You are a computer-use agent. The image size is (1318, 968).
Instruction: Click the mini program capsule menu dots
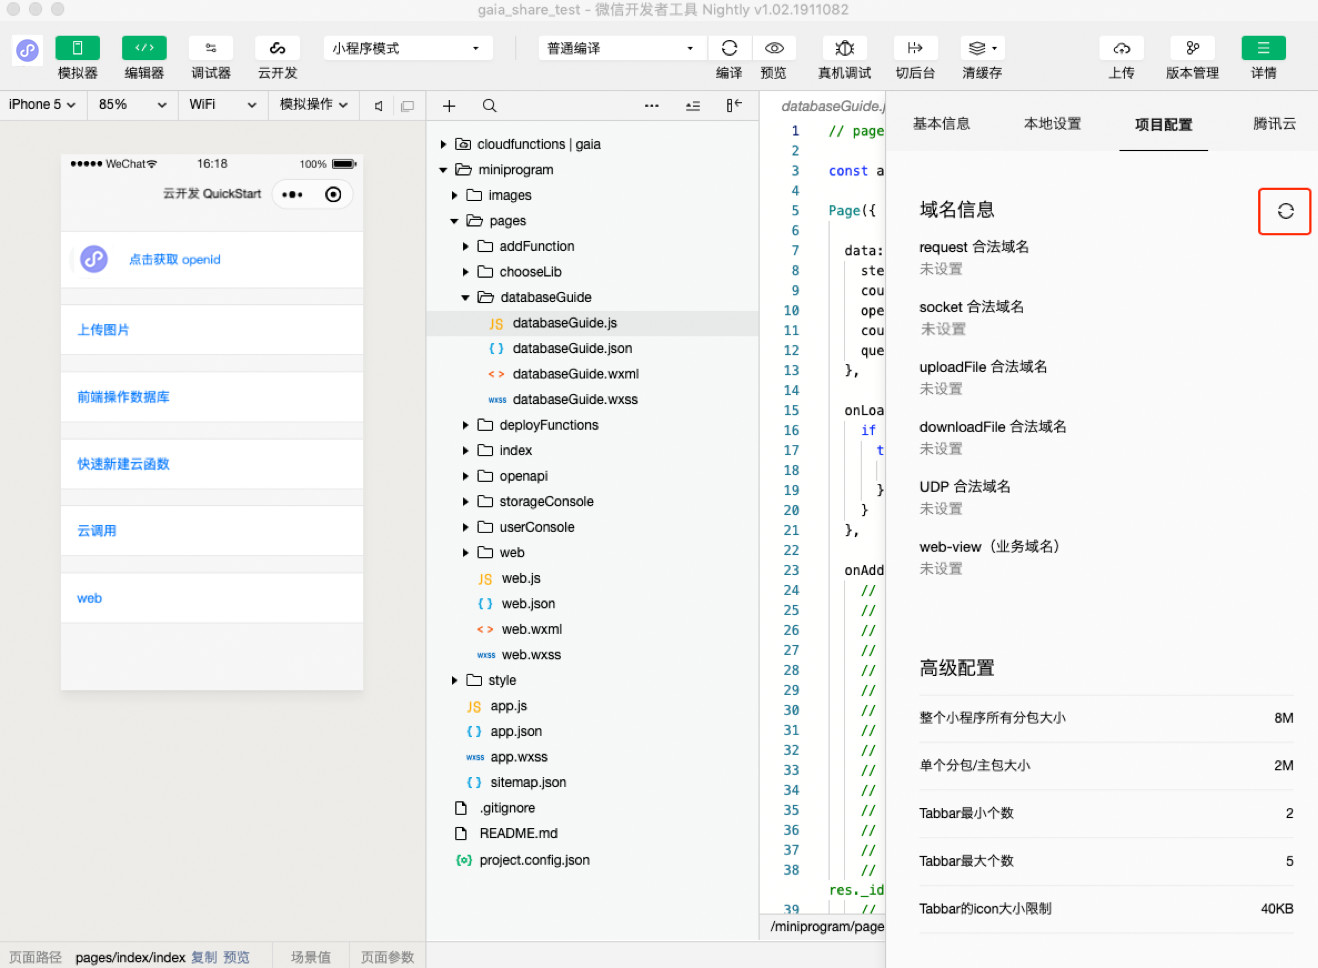[292, 195]
